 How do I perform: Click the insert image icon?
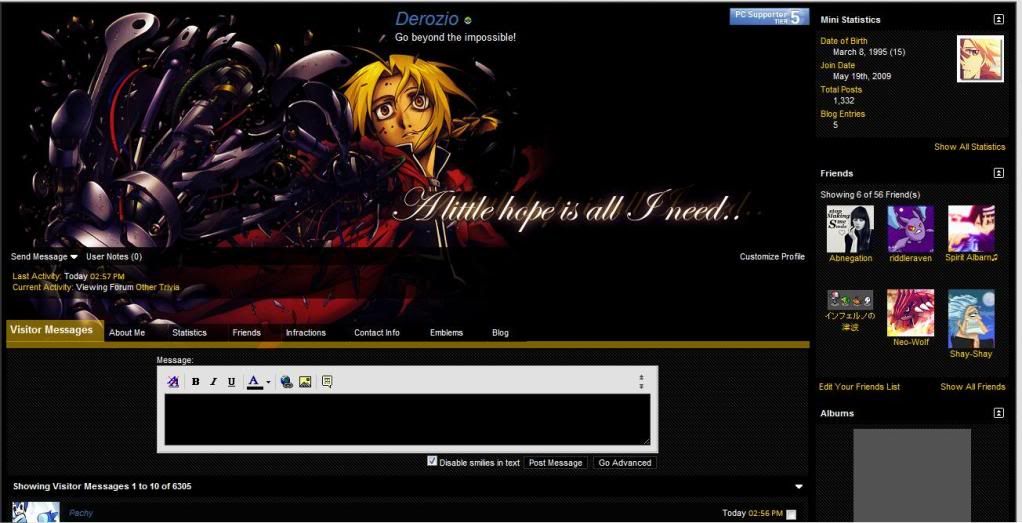pyautogui.click(x=305, y=382)
